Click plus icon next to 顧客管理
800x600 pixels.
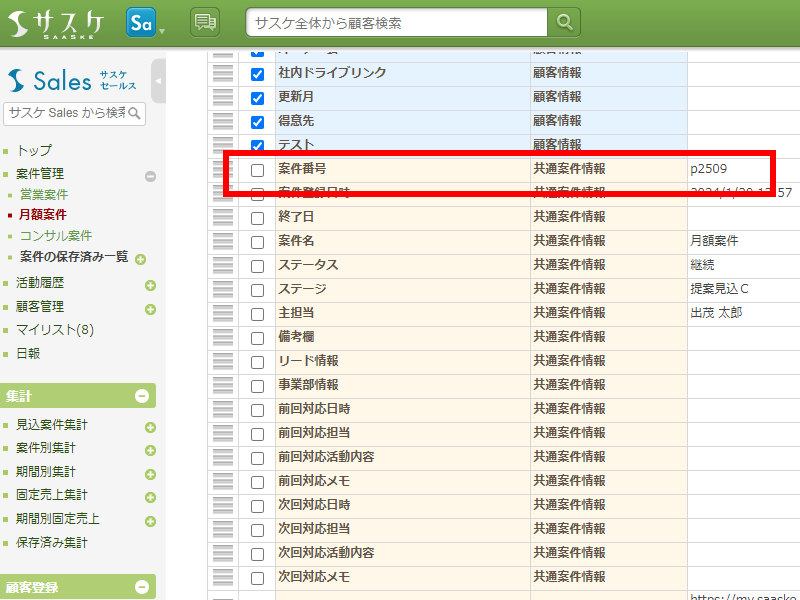tap(150, 308)
